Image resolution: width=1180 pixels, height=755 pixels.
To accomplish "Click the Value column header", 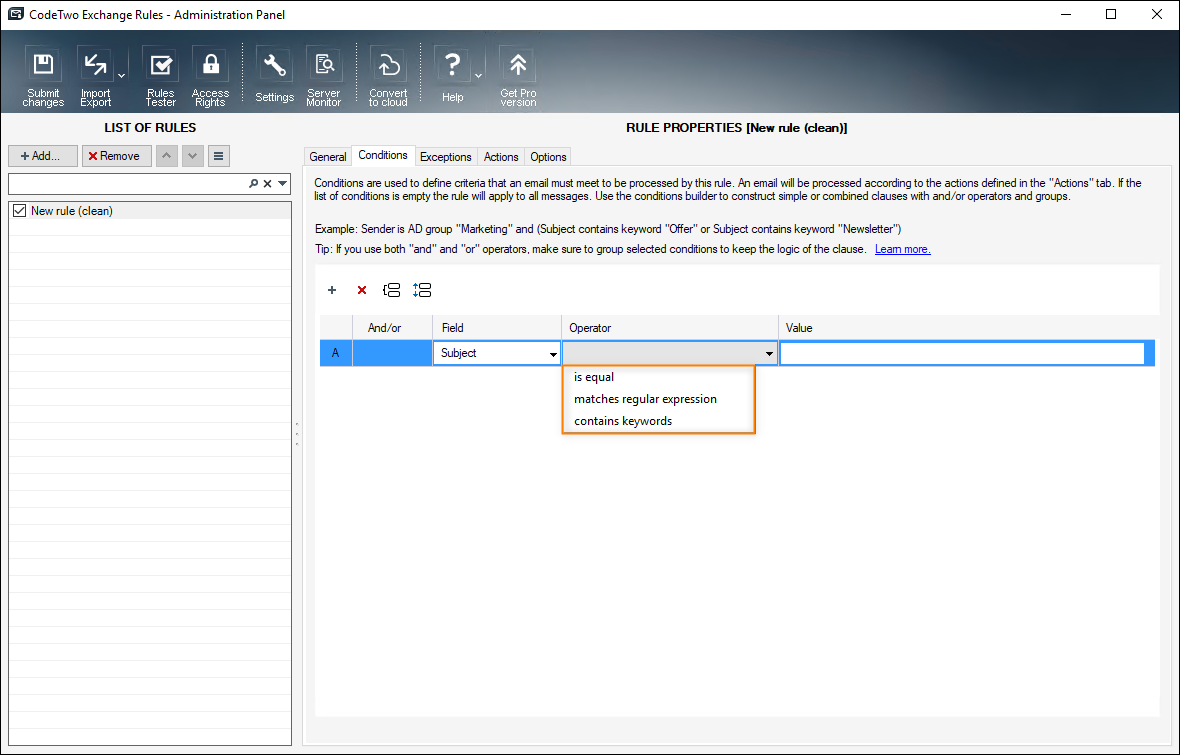I will 966,328.
